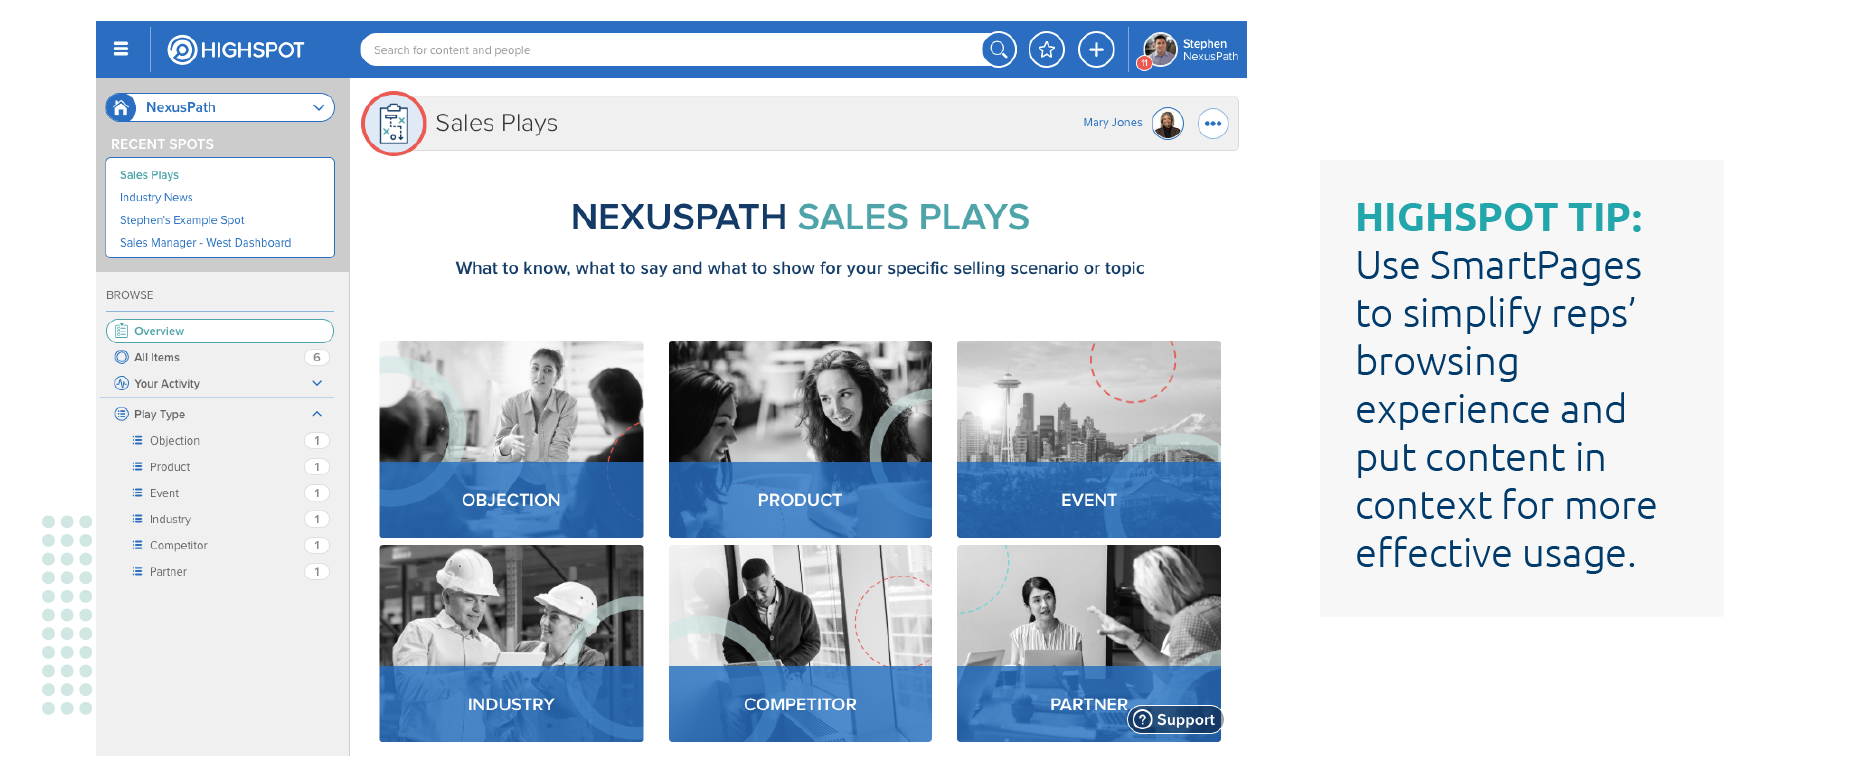This screenshot has width=1862, height=777.
Task: Open Sales Manager - West Dashboard
Action: click(205, 243)
